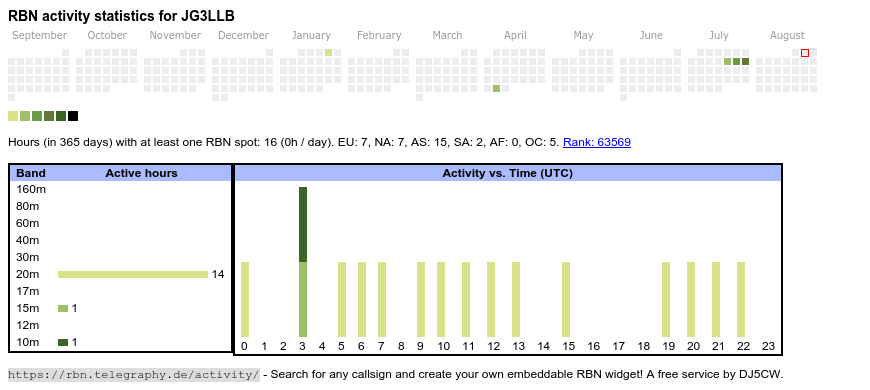The height and width of the screenshot is (390, 870).
Task: Click the November month label
Action: tap(175, 36)
